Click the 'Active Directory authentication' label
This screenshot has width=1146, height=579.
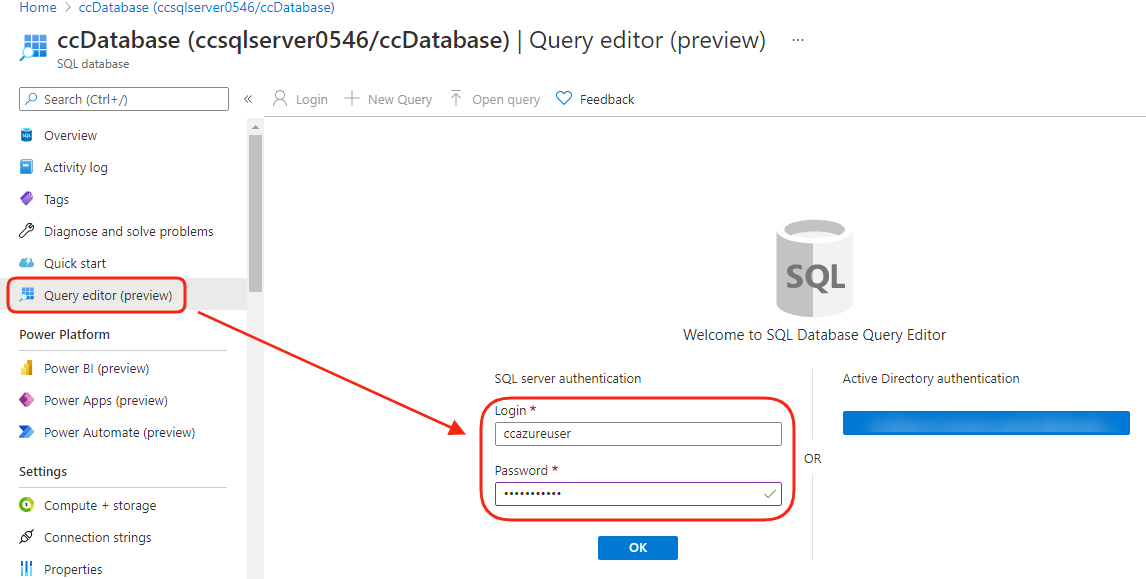tap(931, 379)
